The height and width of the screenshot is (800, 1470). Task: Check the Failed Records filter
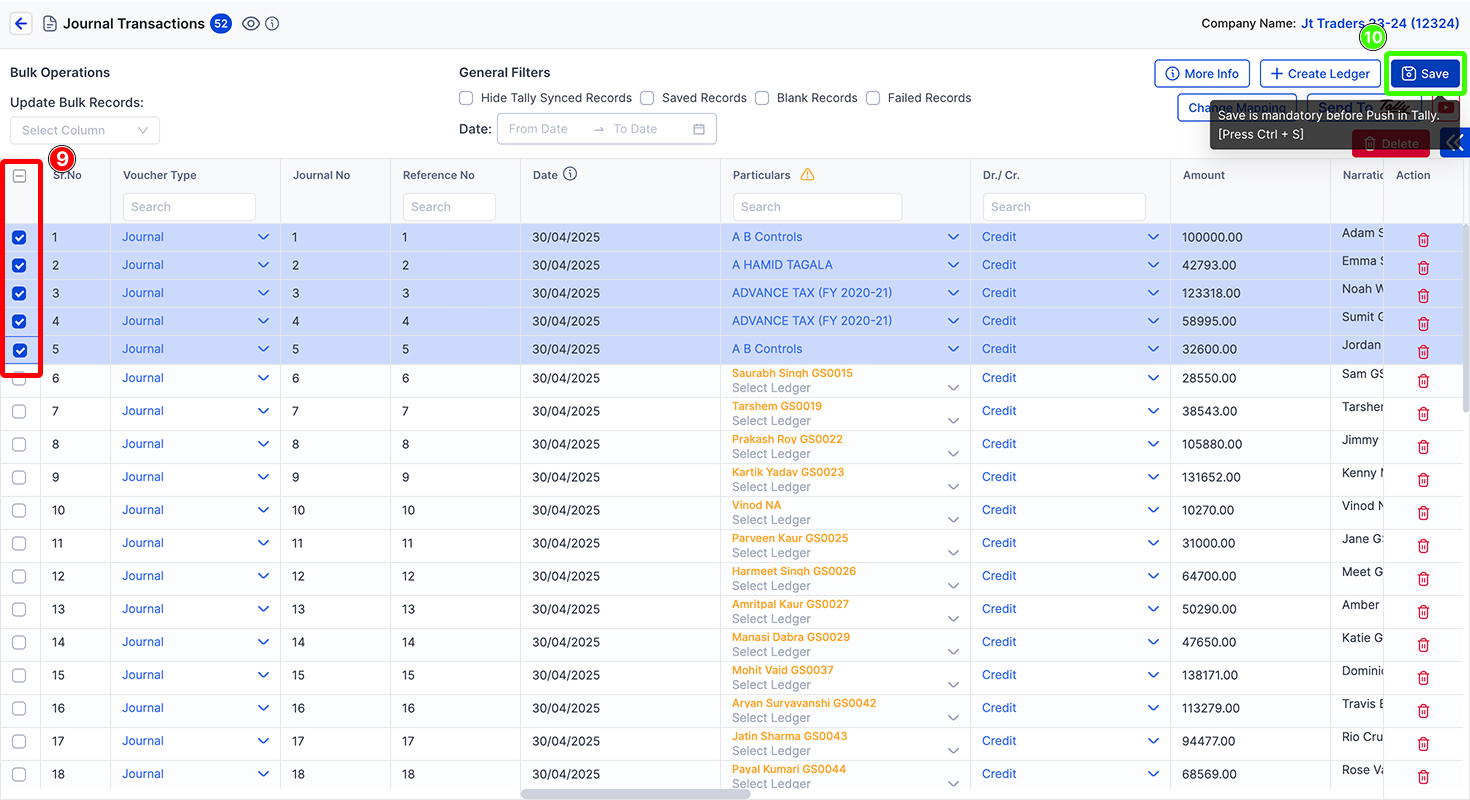pos(873,98)
